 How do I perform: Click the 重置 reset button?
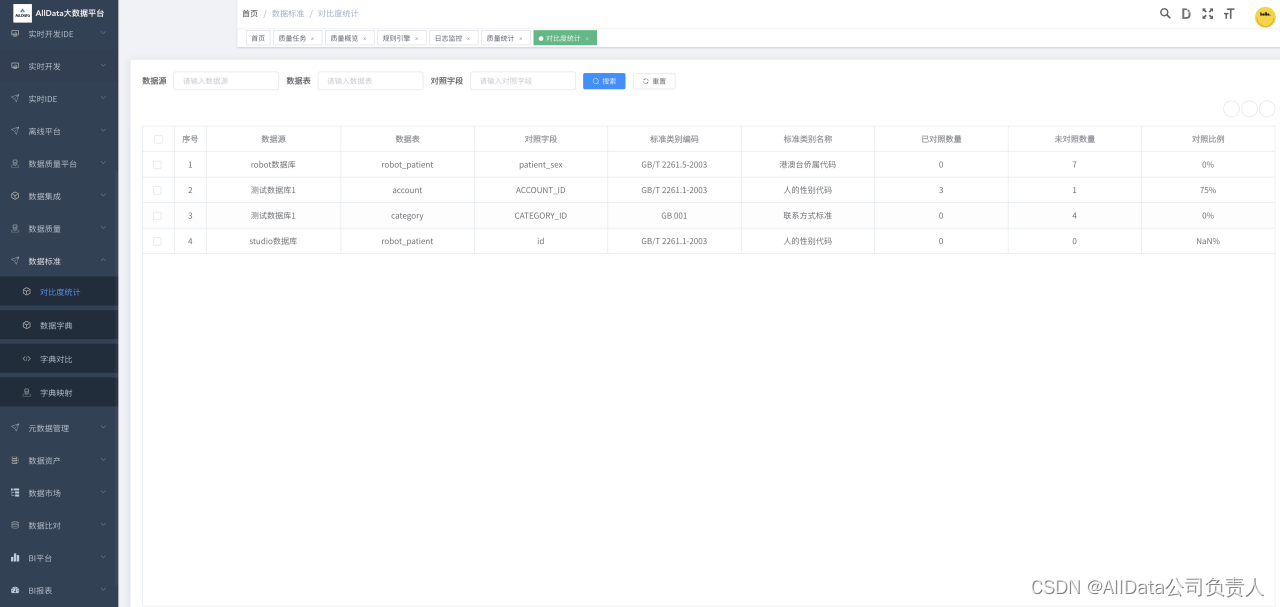coord(654,81)
